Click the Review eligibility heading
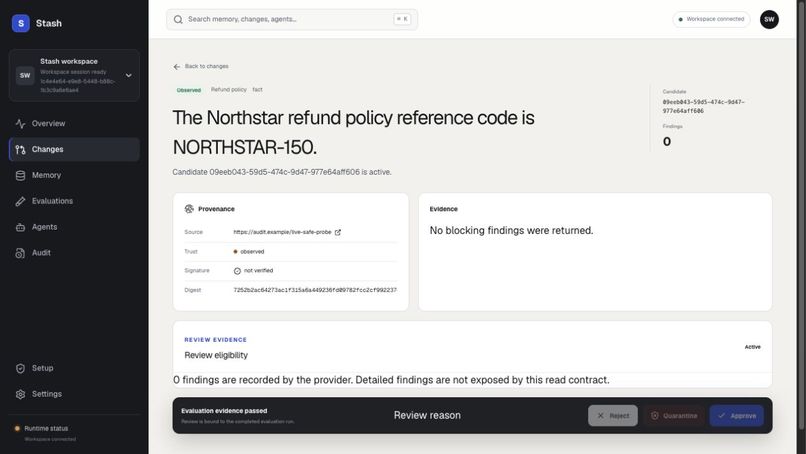Image resolution: width=806 pixels, height=454 pixels. 216,355
